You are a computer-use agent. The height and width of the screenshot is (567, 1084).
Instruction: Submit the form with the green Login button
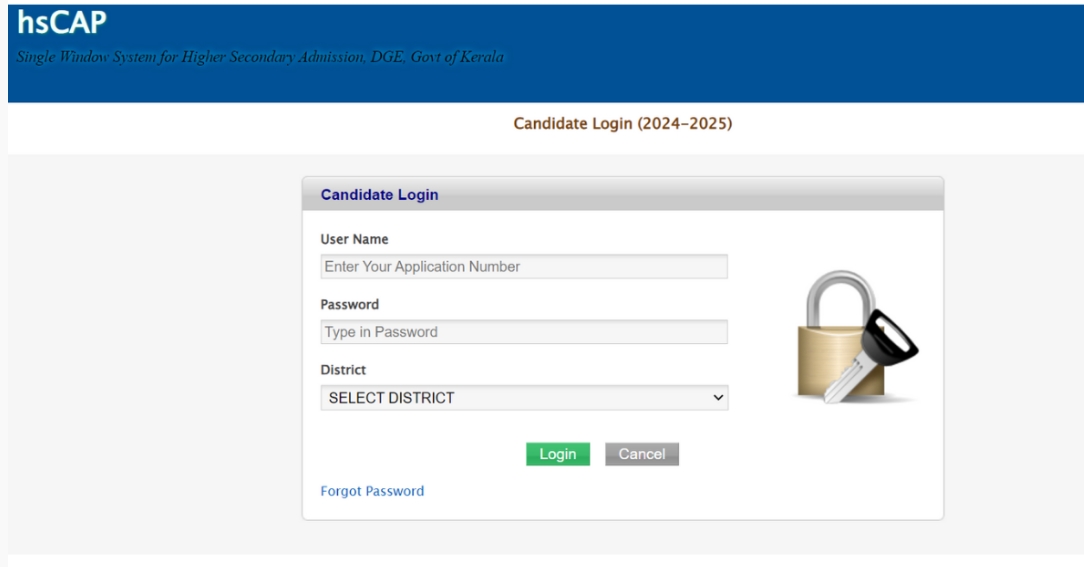click(x=558, y=454)
